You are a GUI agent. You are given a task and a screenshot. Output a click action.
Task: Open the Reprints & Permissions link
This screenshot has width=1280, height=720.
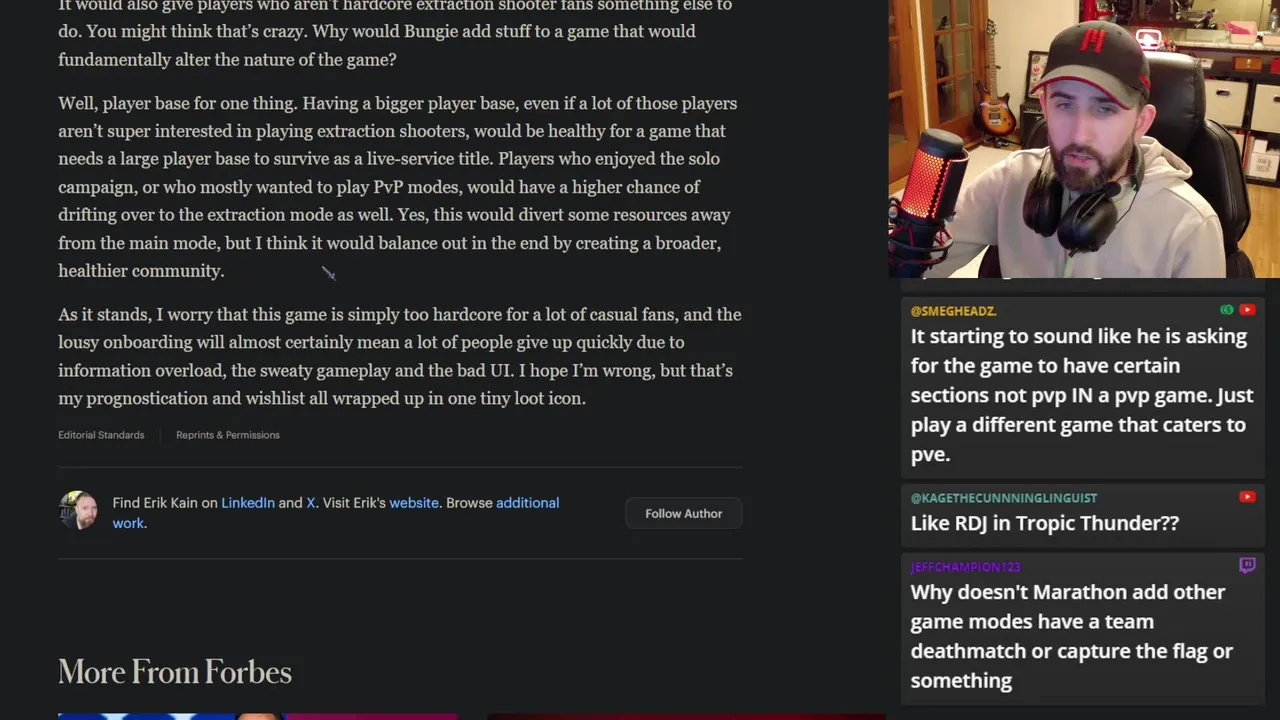228,435
